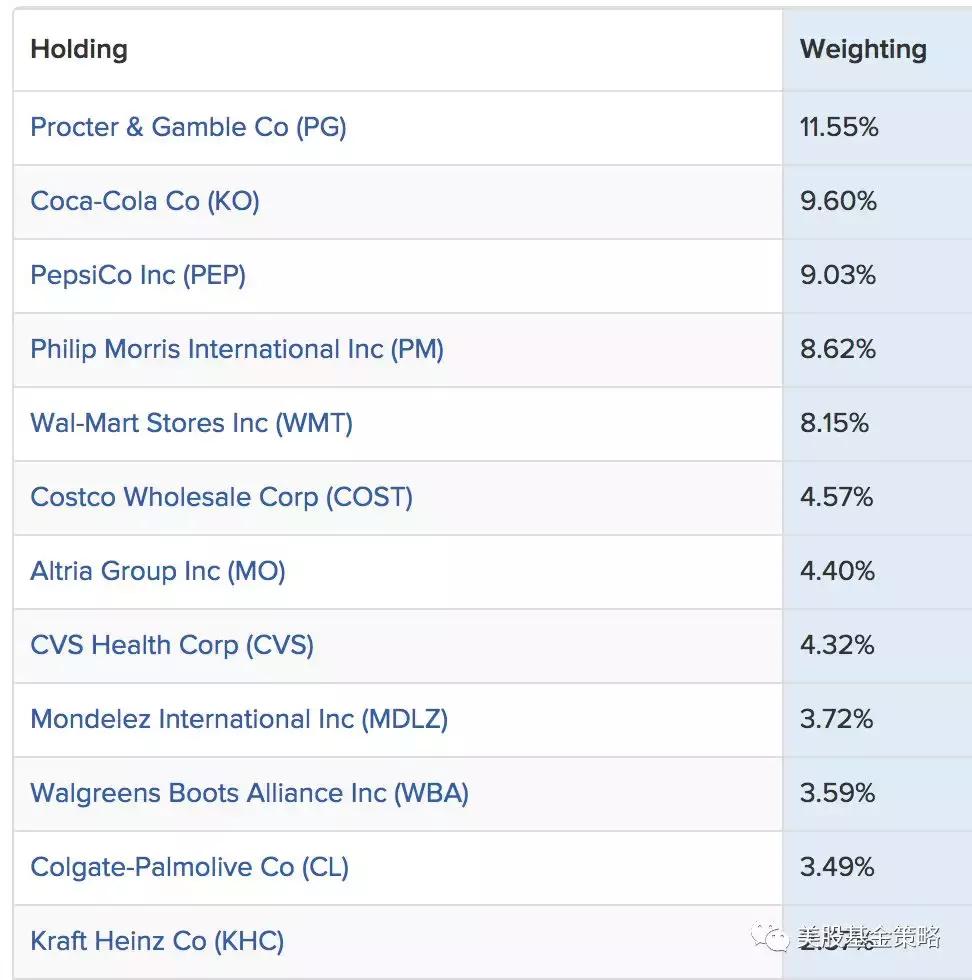Open Colgate-Palmolive Co (CL) holding
Screen dimensions: 972x980
click(189, 868)
